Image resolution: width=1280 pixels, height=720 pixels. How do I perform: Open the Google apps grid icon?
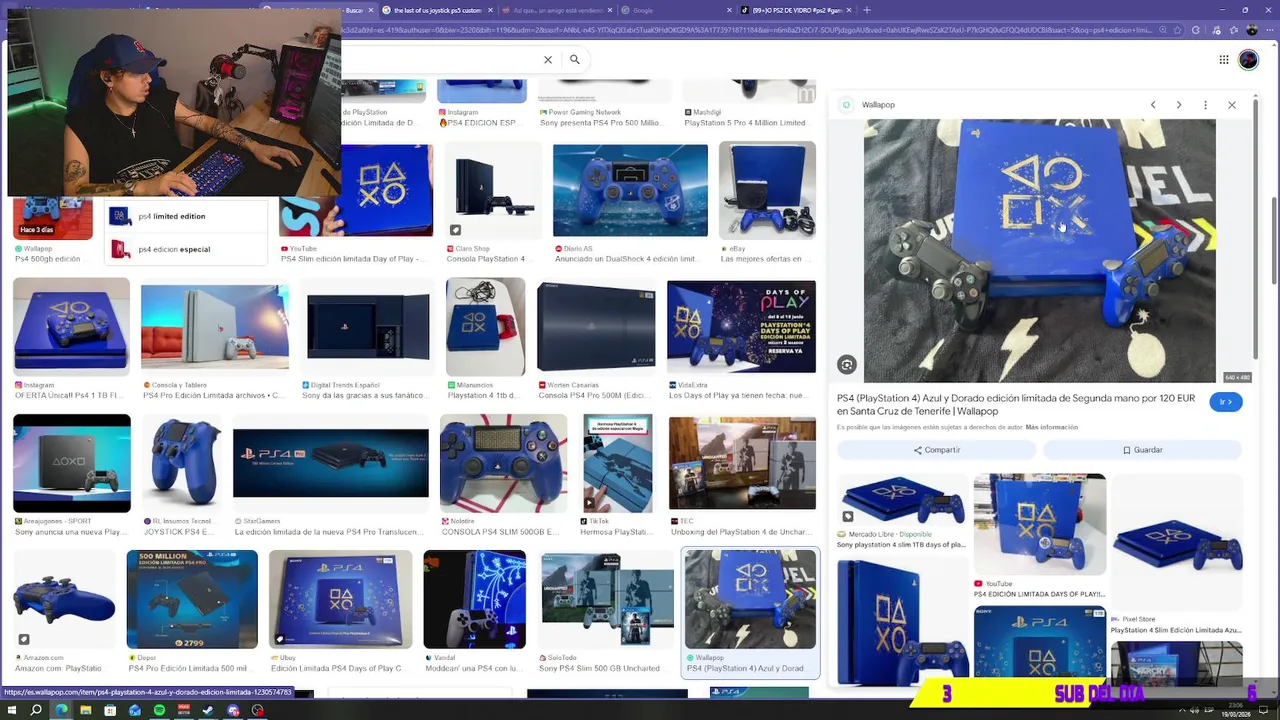click(1224, 60)
